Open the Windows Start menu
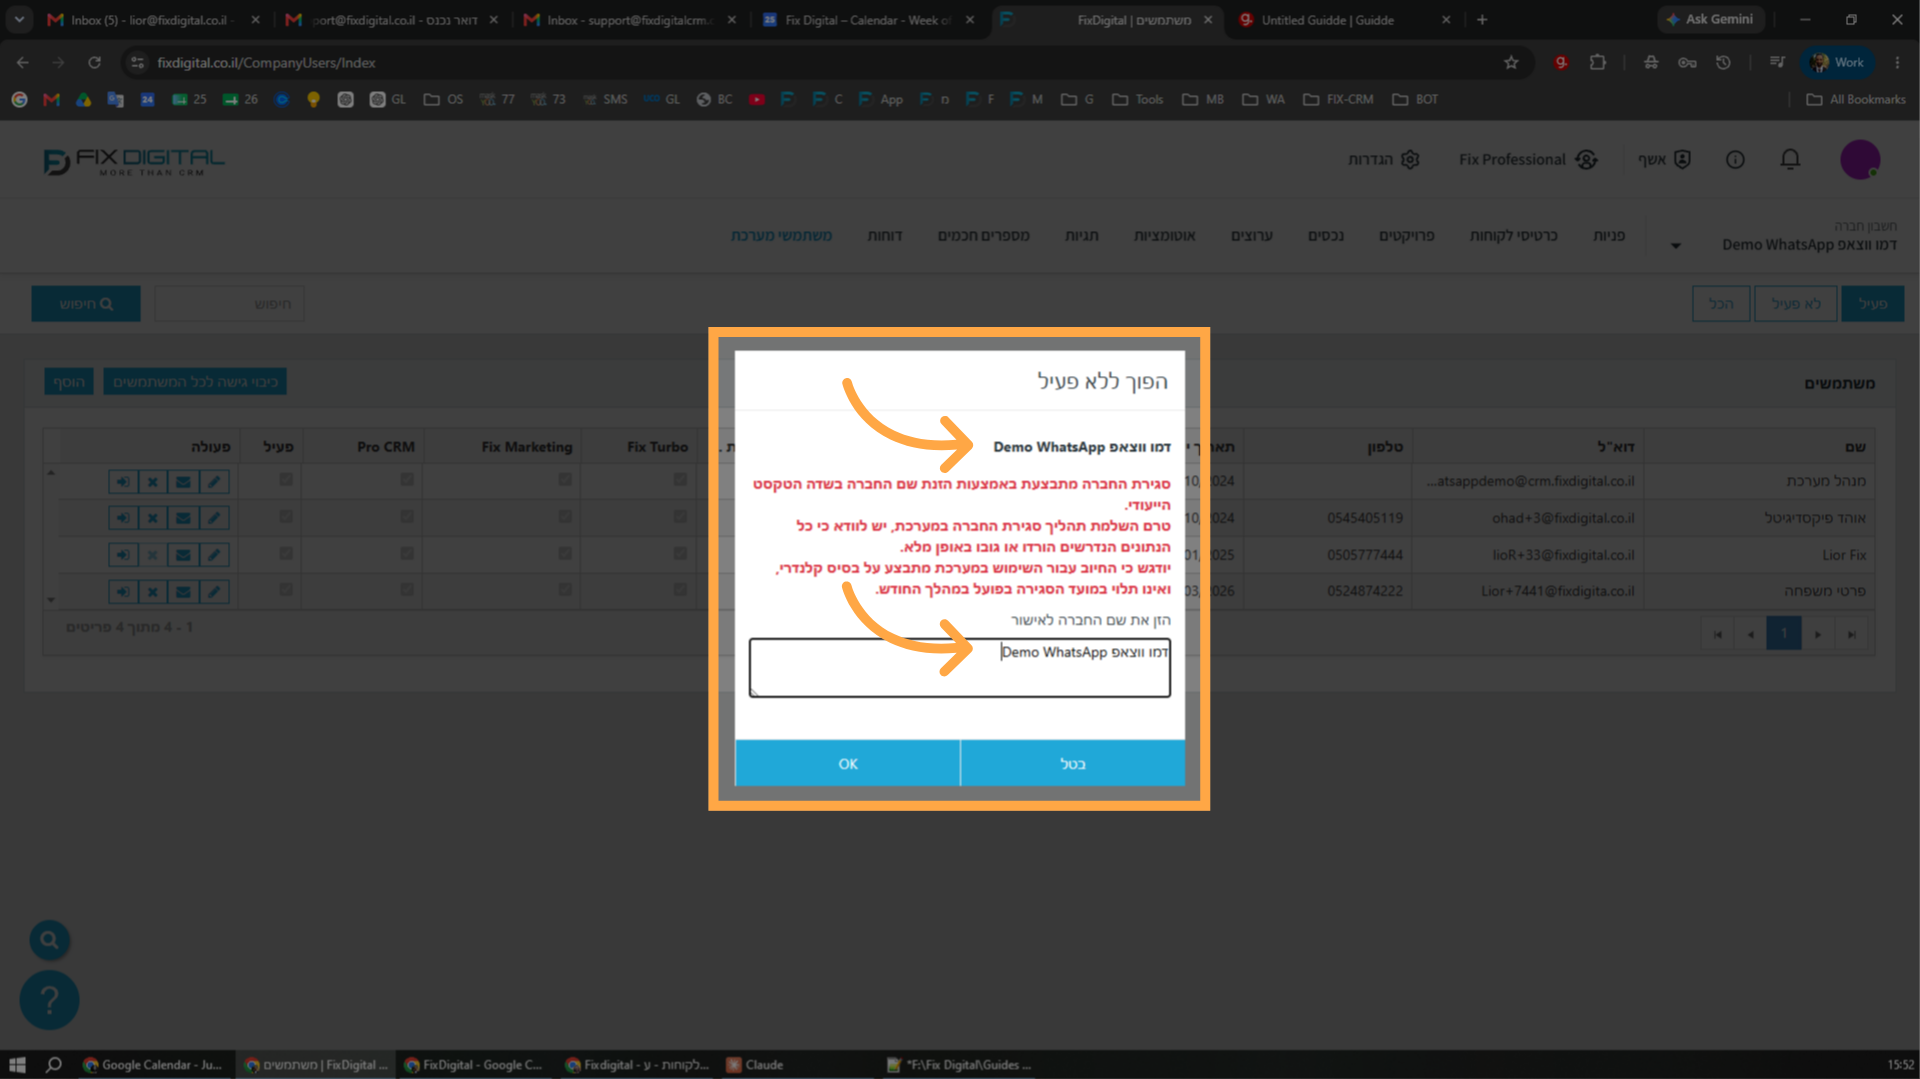This screenshot has height=1079, width=1920. (17, 1065)
